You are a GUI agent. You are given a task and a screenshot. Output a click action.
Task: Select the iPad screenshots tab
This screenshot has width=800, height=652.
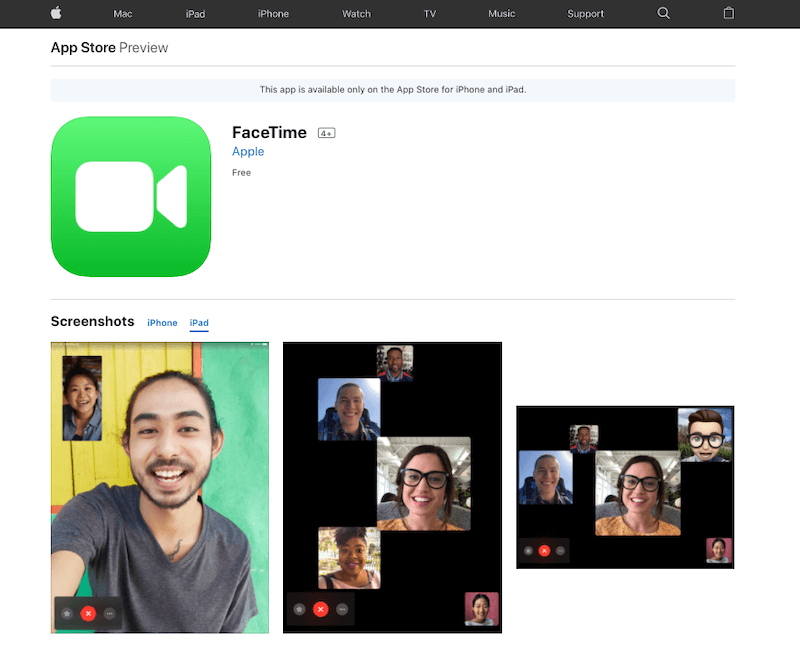click(199, 323)
